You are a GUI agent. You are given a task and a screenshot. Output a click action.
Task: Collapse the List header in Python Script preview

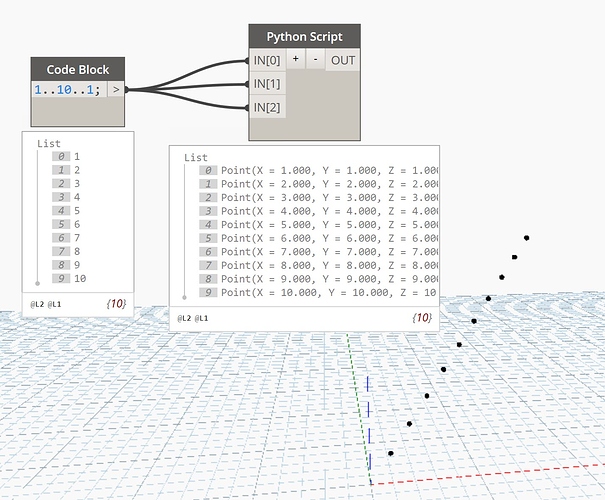click(196, 157)
